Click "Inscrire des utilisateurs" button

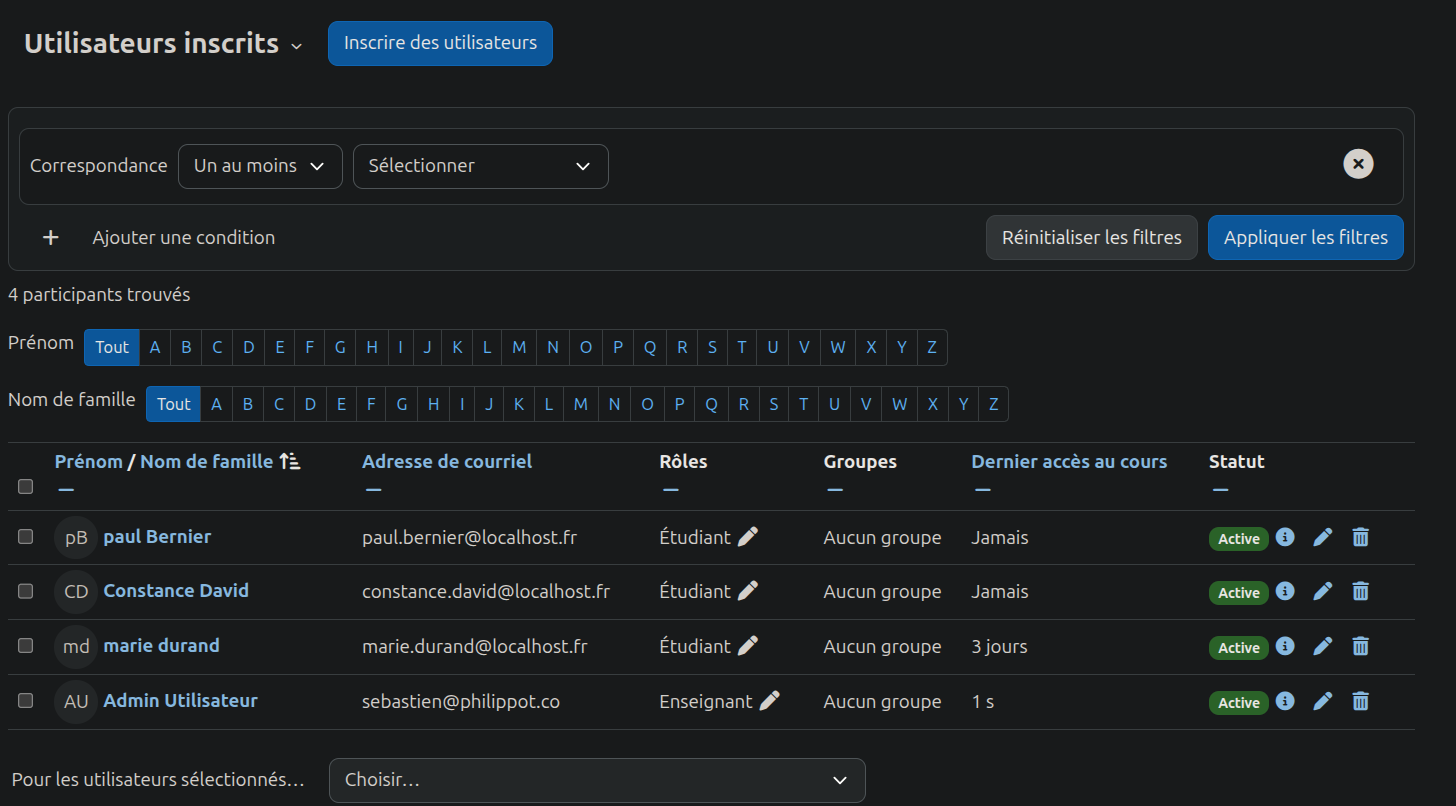pyautogui.click(x=440, y=43)
